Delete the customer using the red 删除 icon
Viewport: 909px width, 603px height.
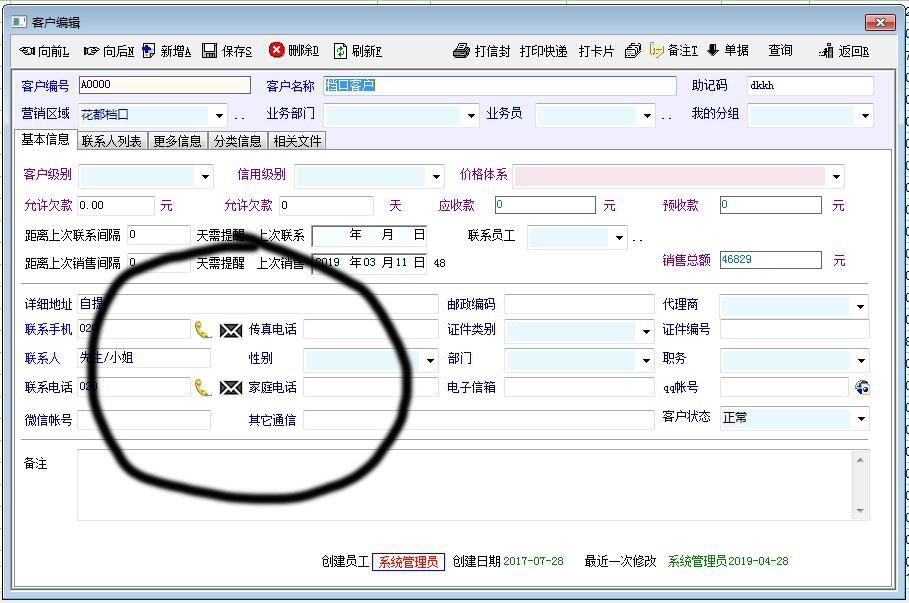tap(277, 50)
